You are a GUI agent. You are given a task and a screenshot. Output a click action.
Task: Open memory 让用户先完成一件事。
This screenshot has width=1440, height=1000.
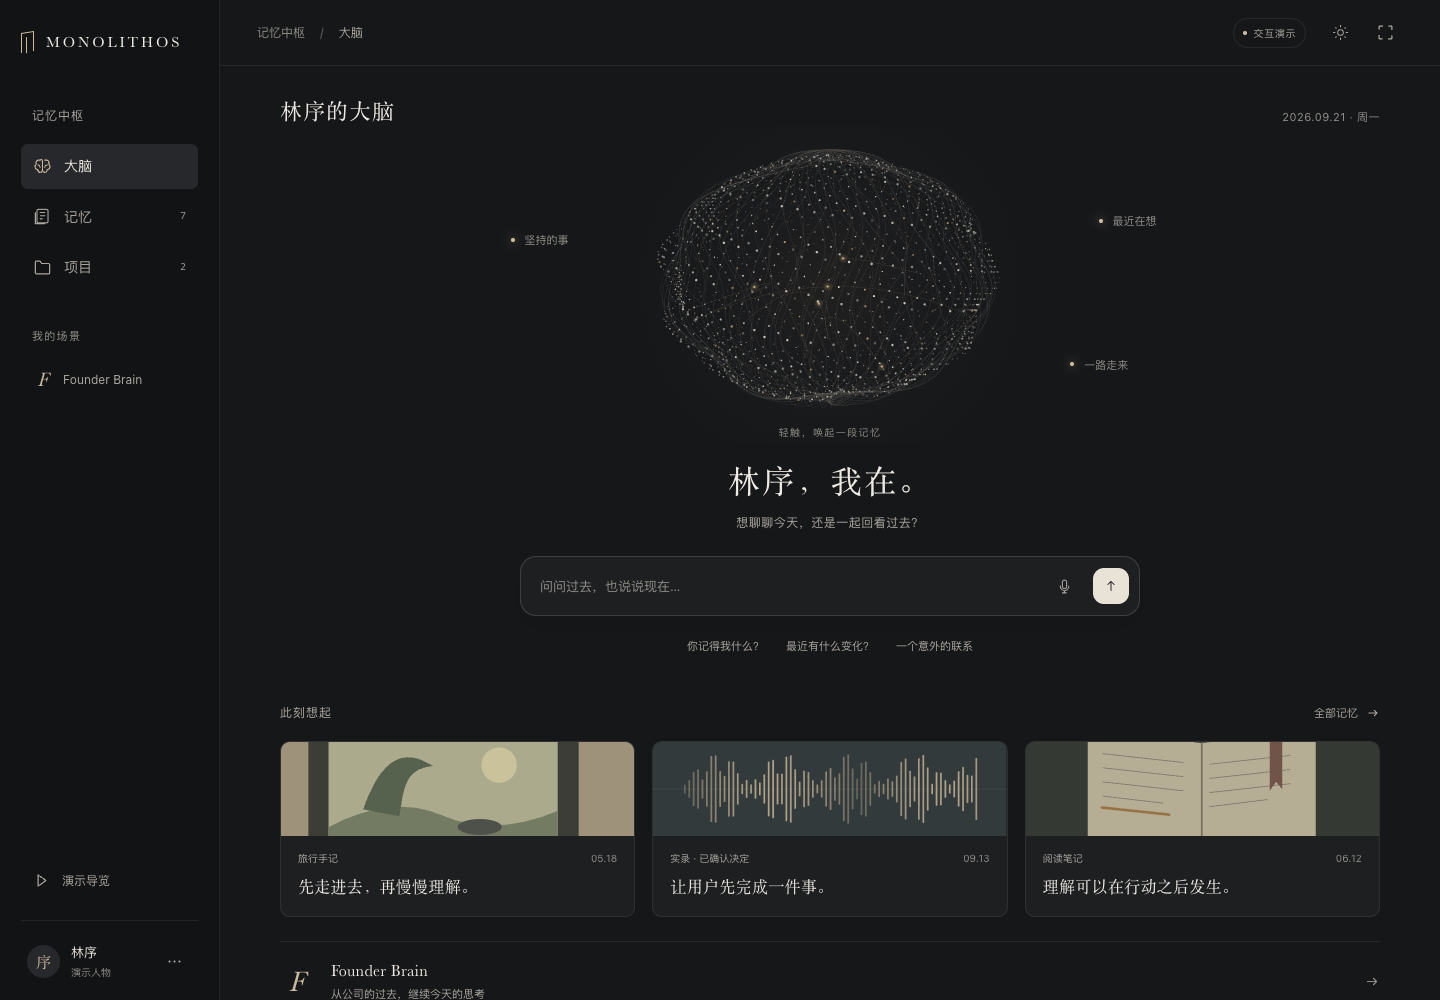coord(749,887)
